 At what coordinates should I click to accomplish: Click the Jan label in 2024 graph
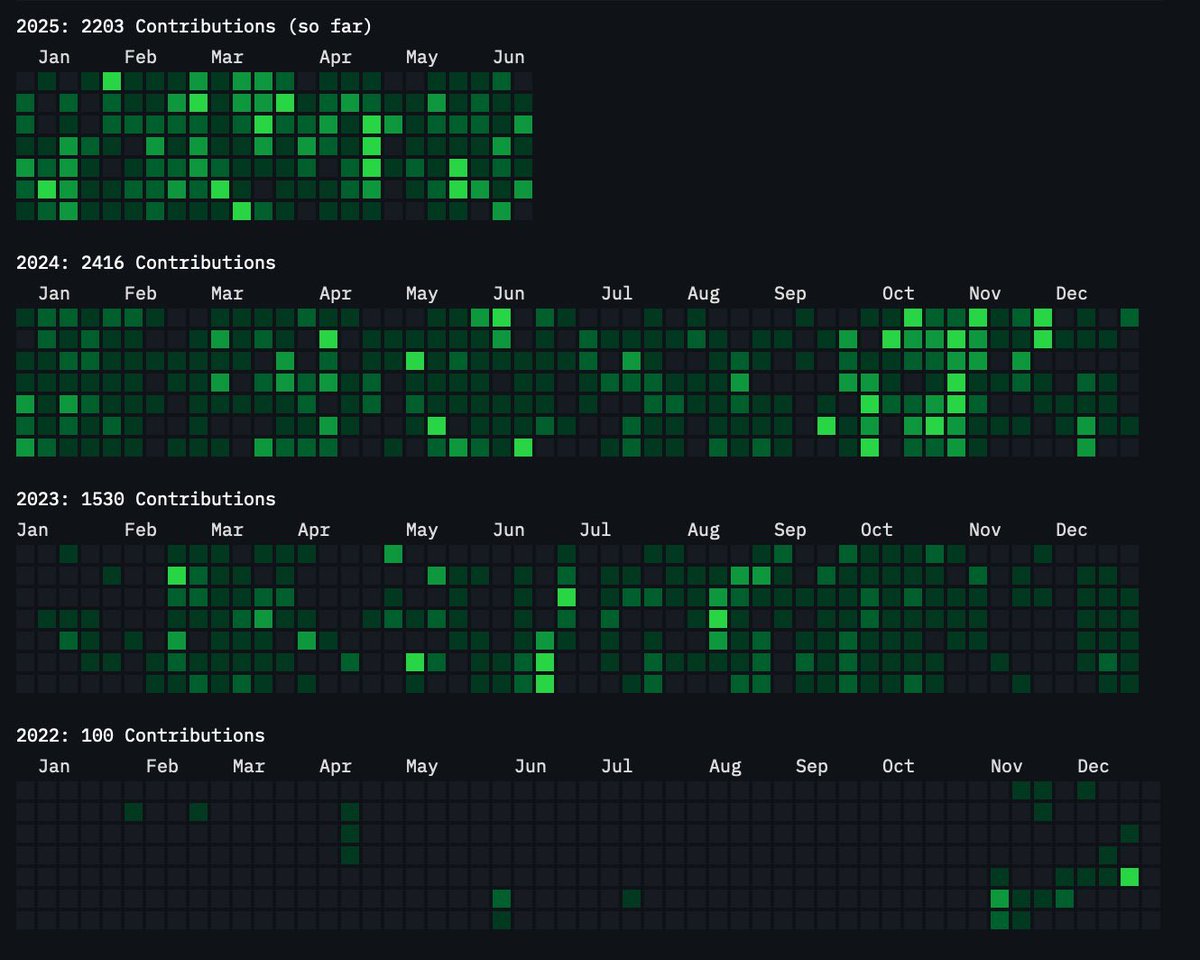point(54,293)
